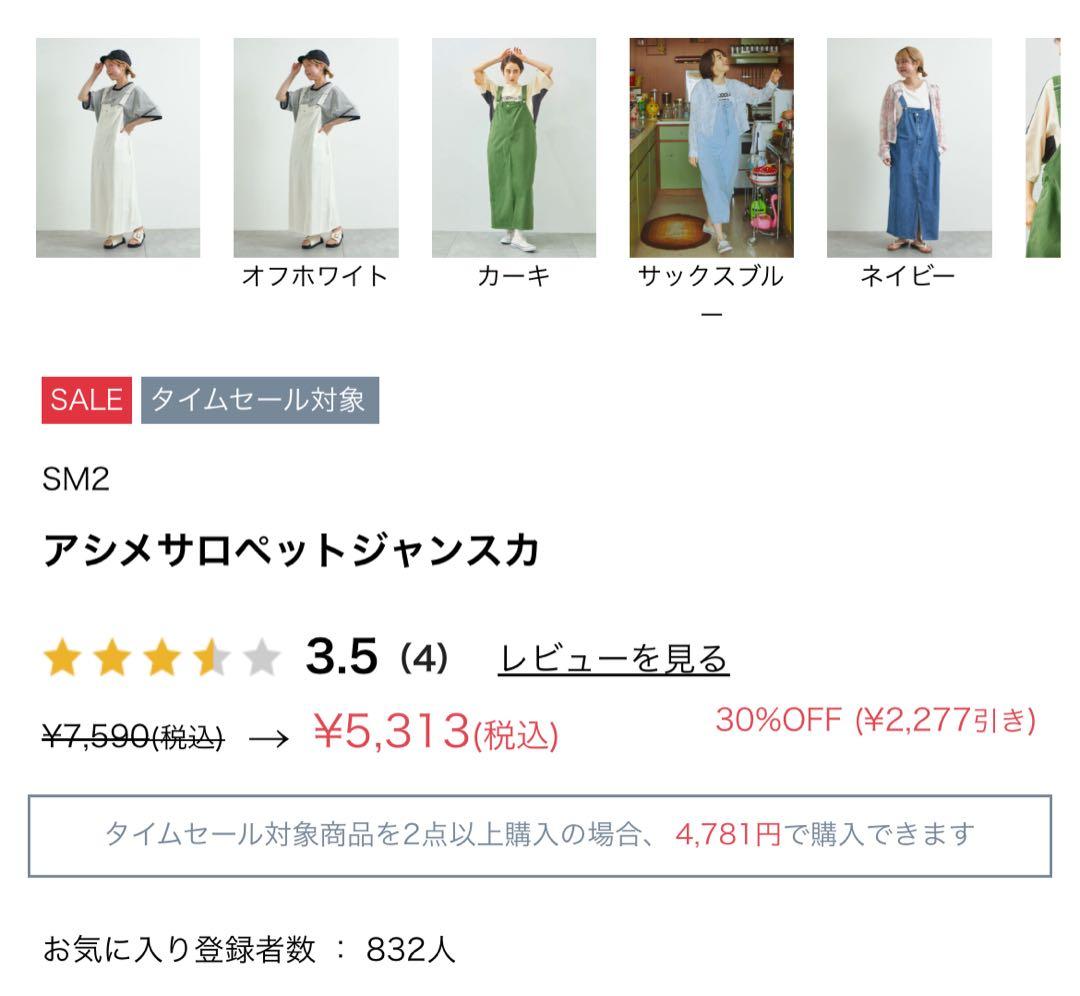Click the first gold rating star

click(62, 657)
